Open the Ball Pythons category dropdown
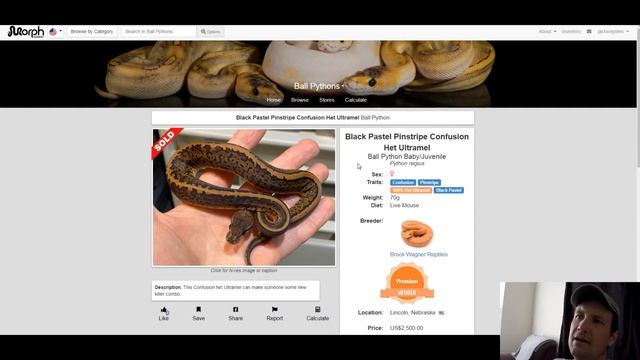This screenshot has width=640, height=360. [318, 86]
